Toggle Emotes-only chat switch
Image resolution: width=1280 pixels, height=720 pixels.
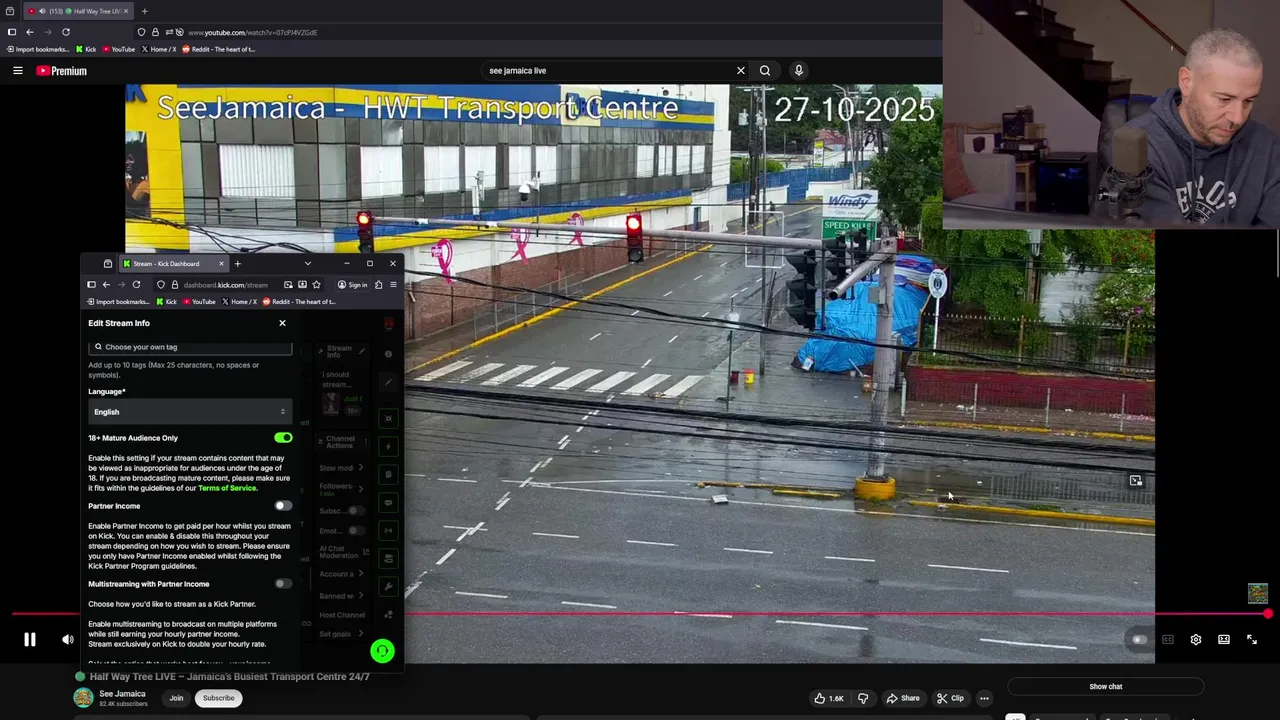[354, 531]
